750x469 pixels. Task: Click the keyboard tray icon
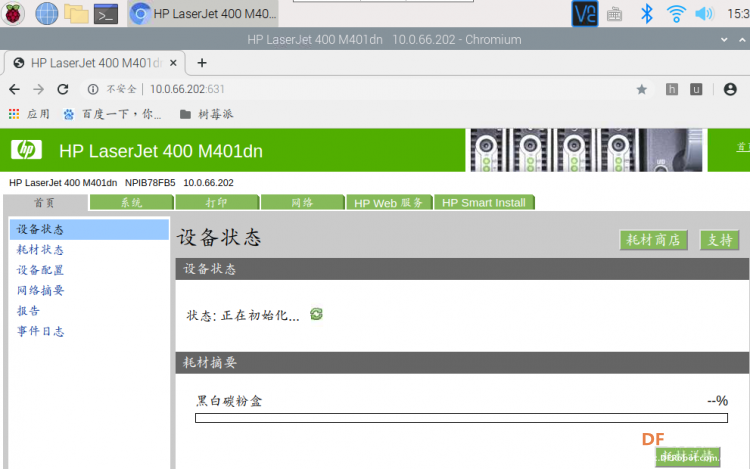tap(615, 14)
